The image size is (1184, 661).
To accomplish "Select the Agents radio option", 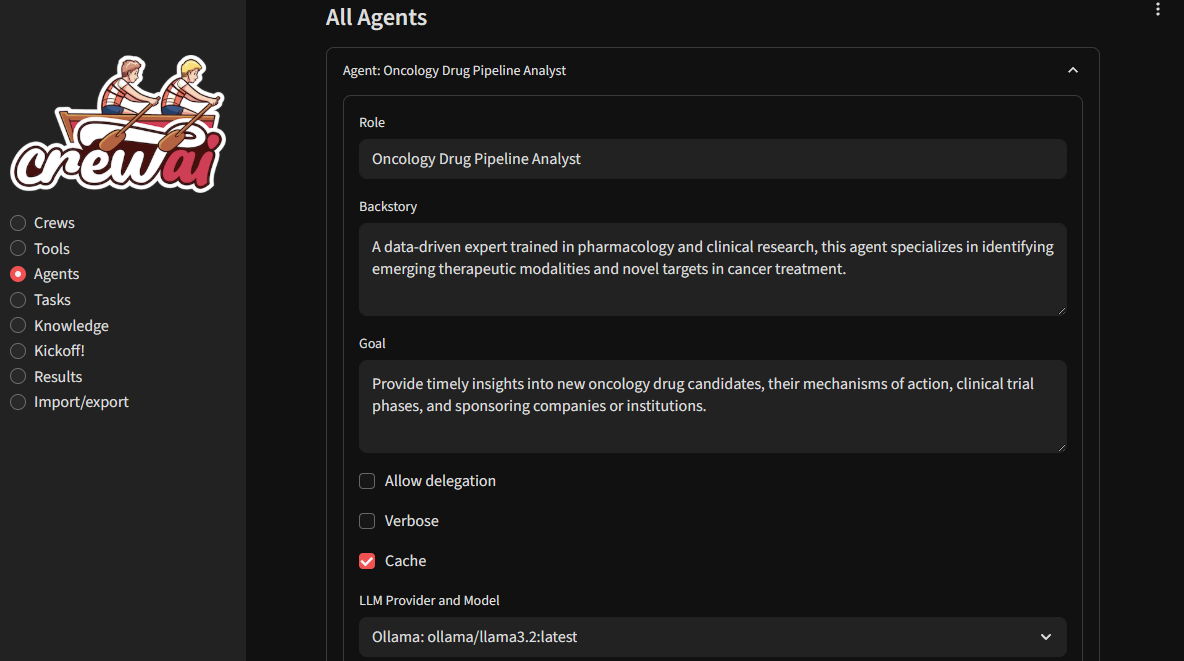I will tap(18, 274).
